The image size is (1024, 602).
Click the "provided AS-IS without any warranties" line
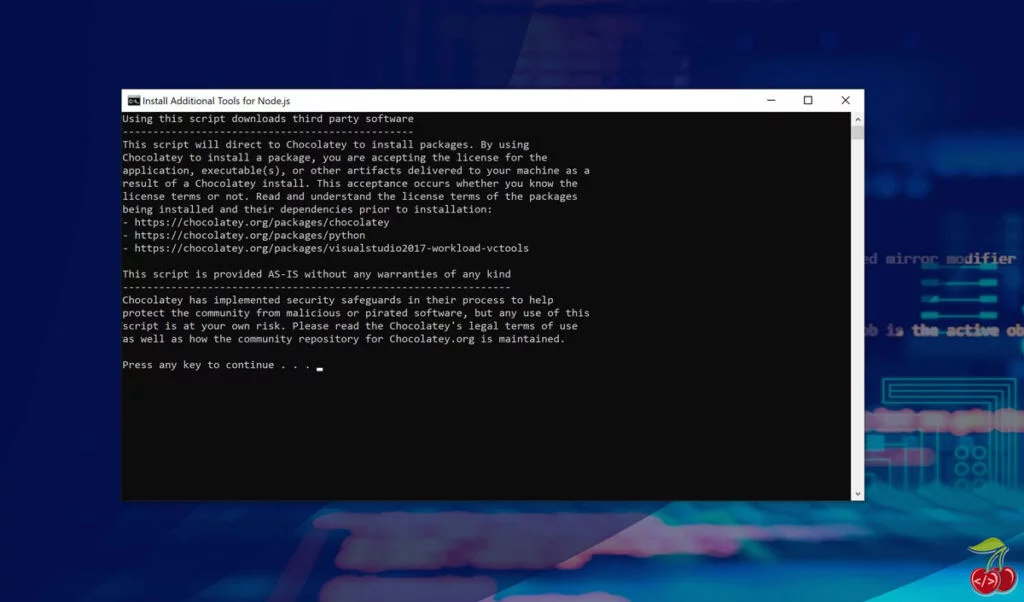317,274
